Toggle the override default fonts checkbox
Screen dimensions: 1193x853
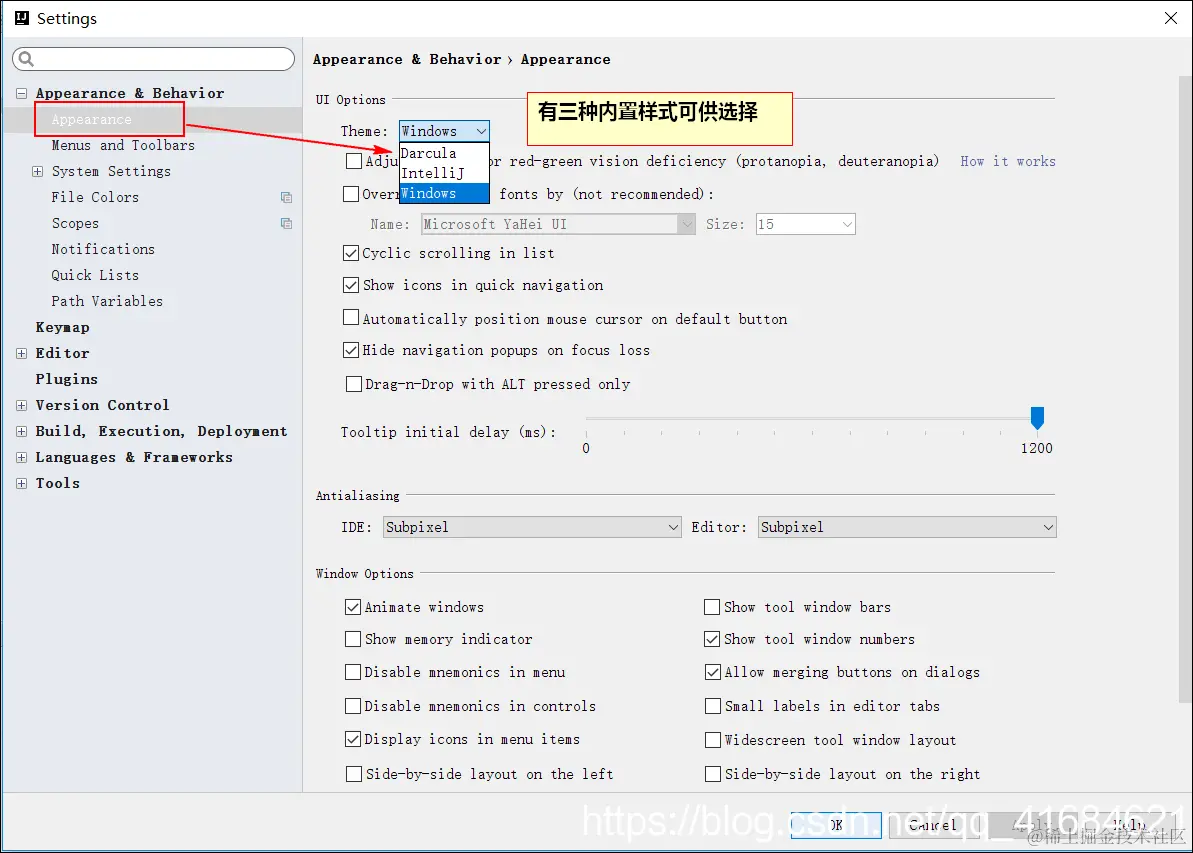pyautogui.click(x=351, y=194)
